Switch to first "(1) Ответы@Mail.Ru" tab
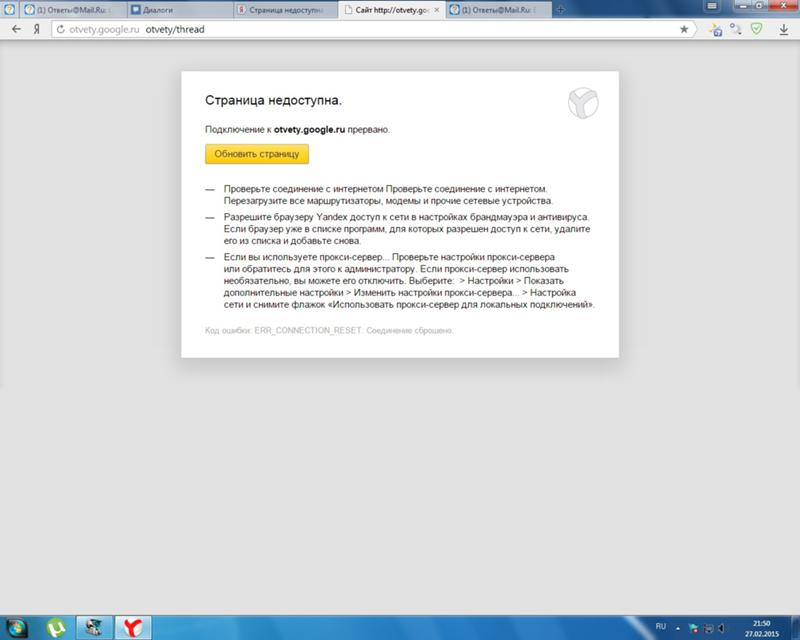The image size is (800, 640). (x=72, y=10)
